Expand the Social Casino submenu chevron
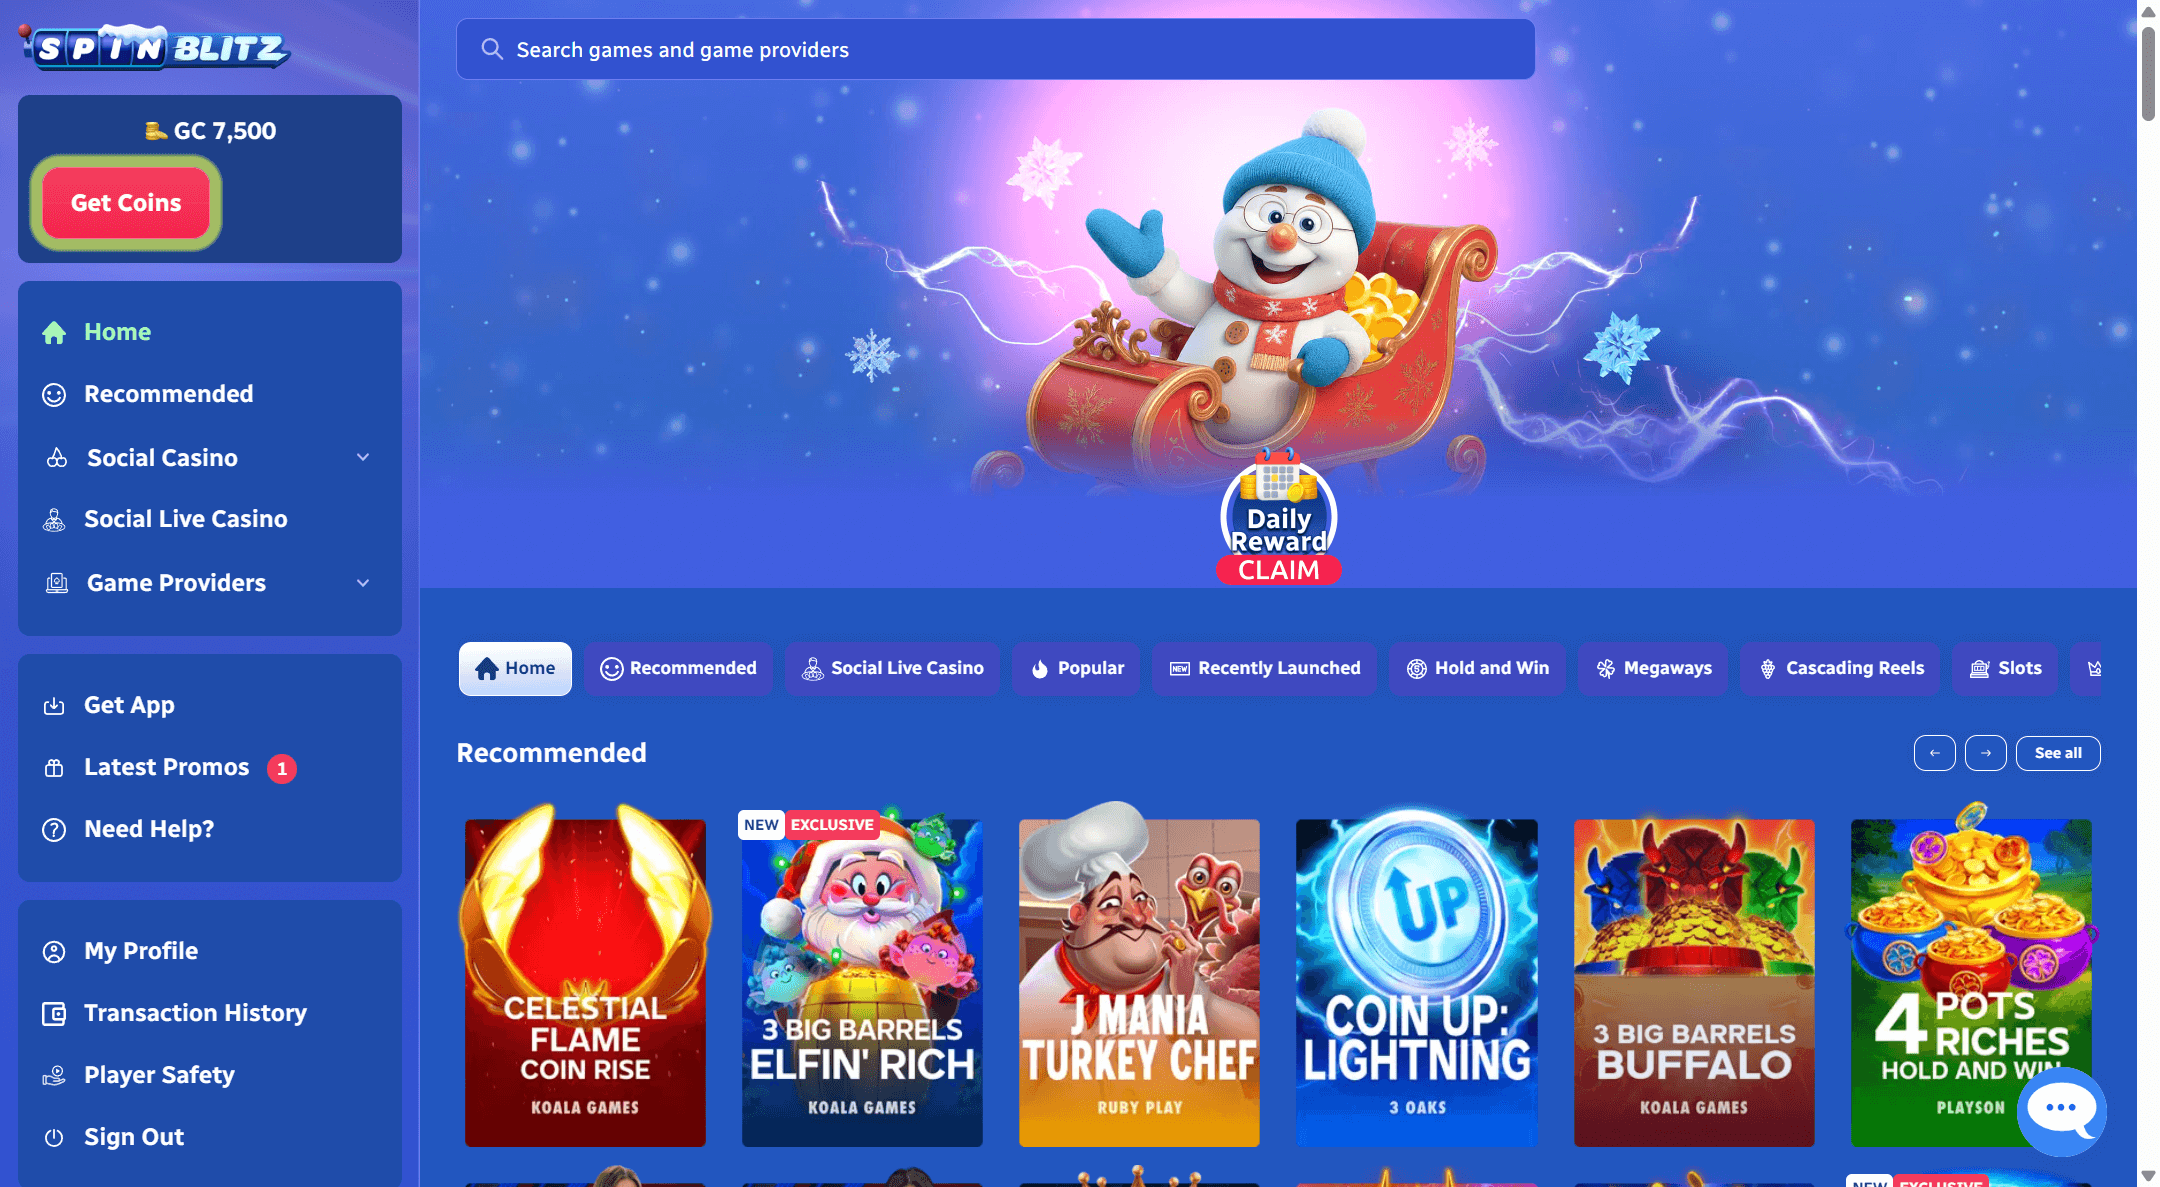The width and height of the screenshot is (2160, 1187). 363,458
